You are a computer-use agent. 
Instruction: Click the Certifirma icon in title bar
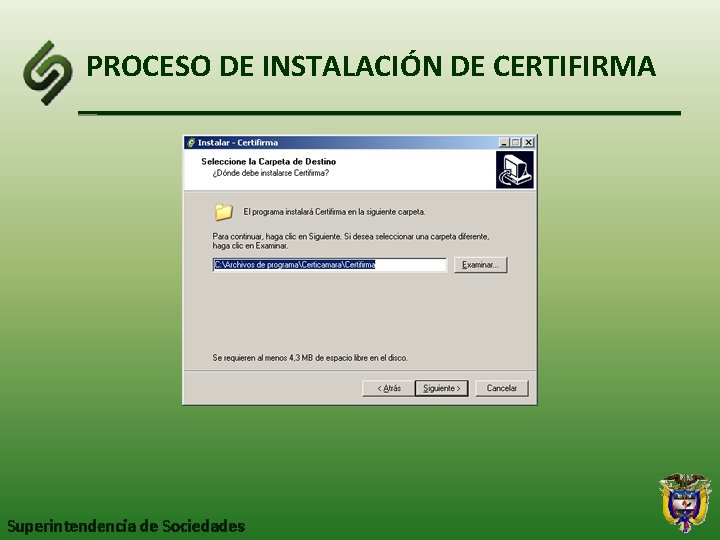click(191, 143)
